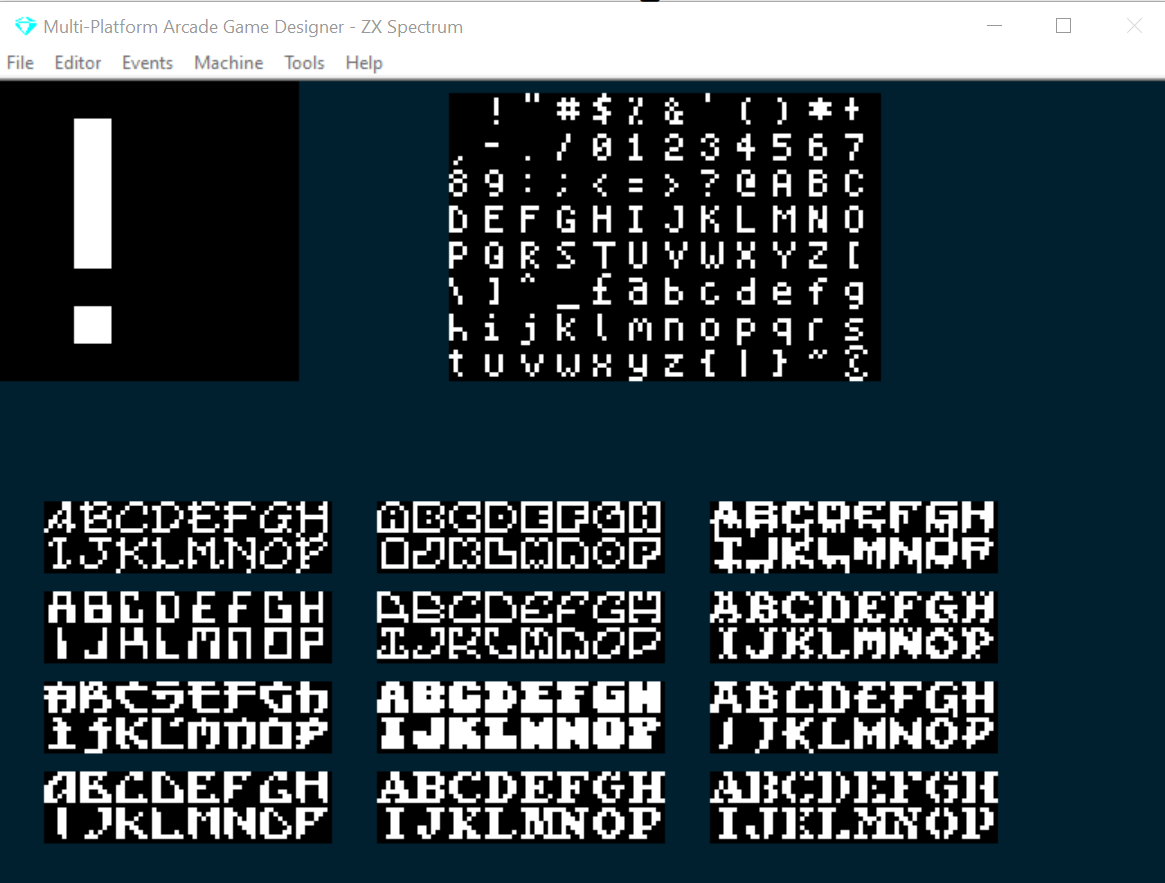The image size is (1165, 883).
Task: Select the heavy bold font preset, third row middle
Action: point(520,717)
